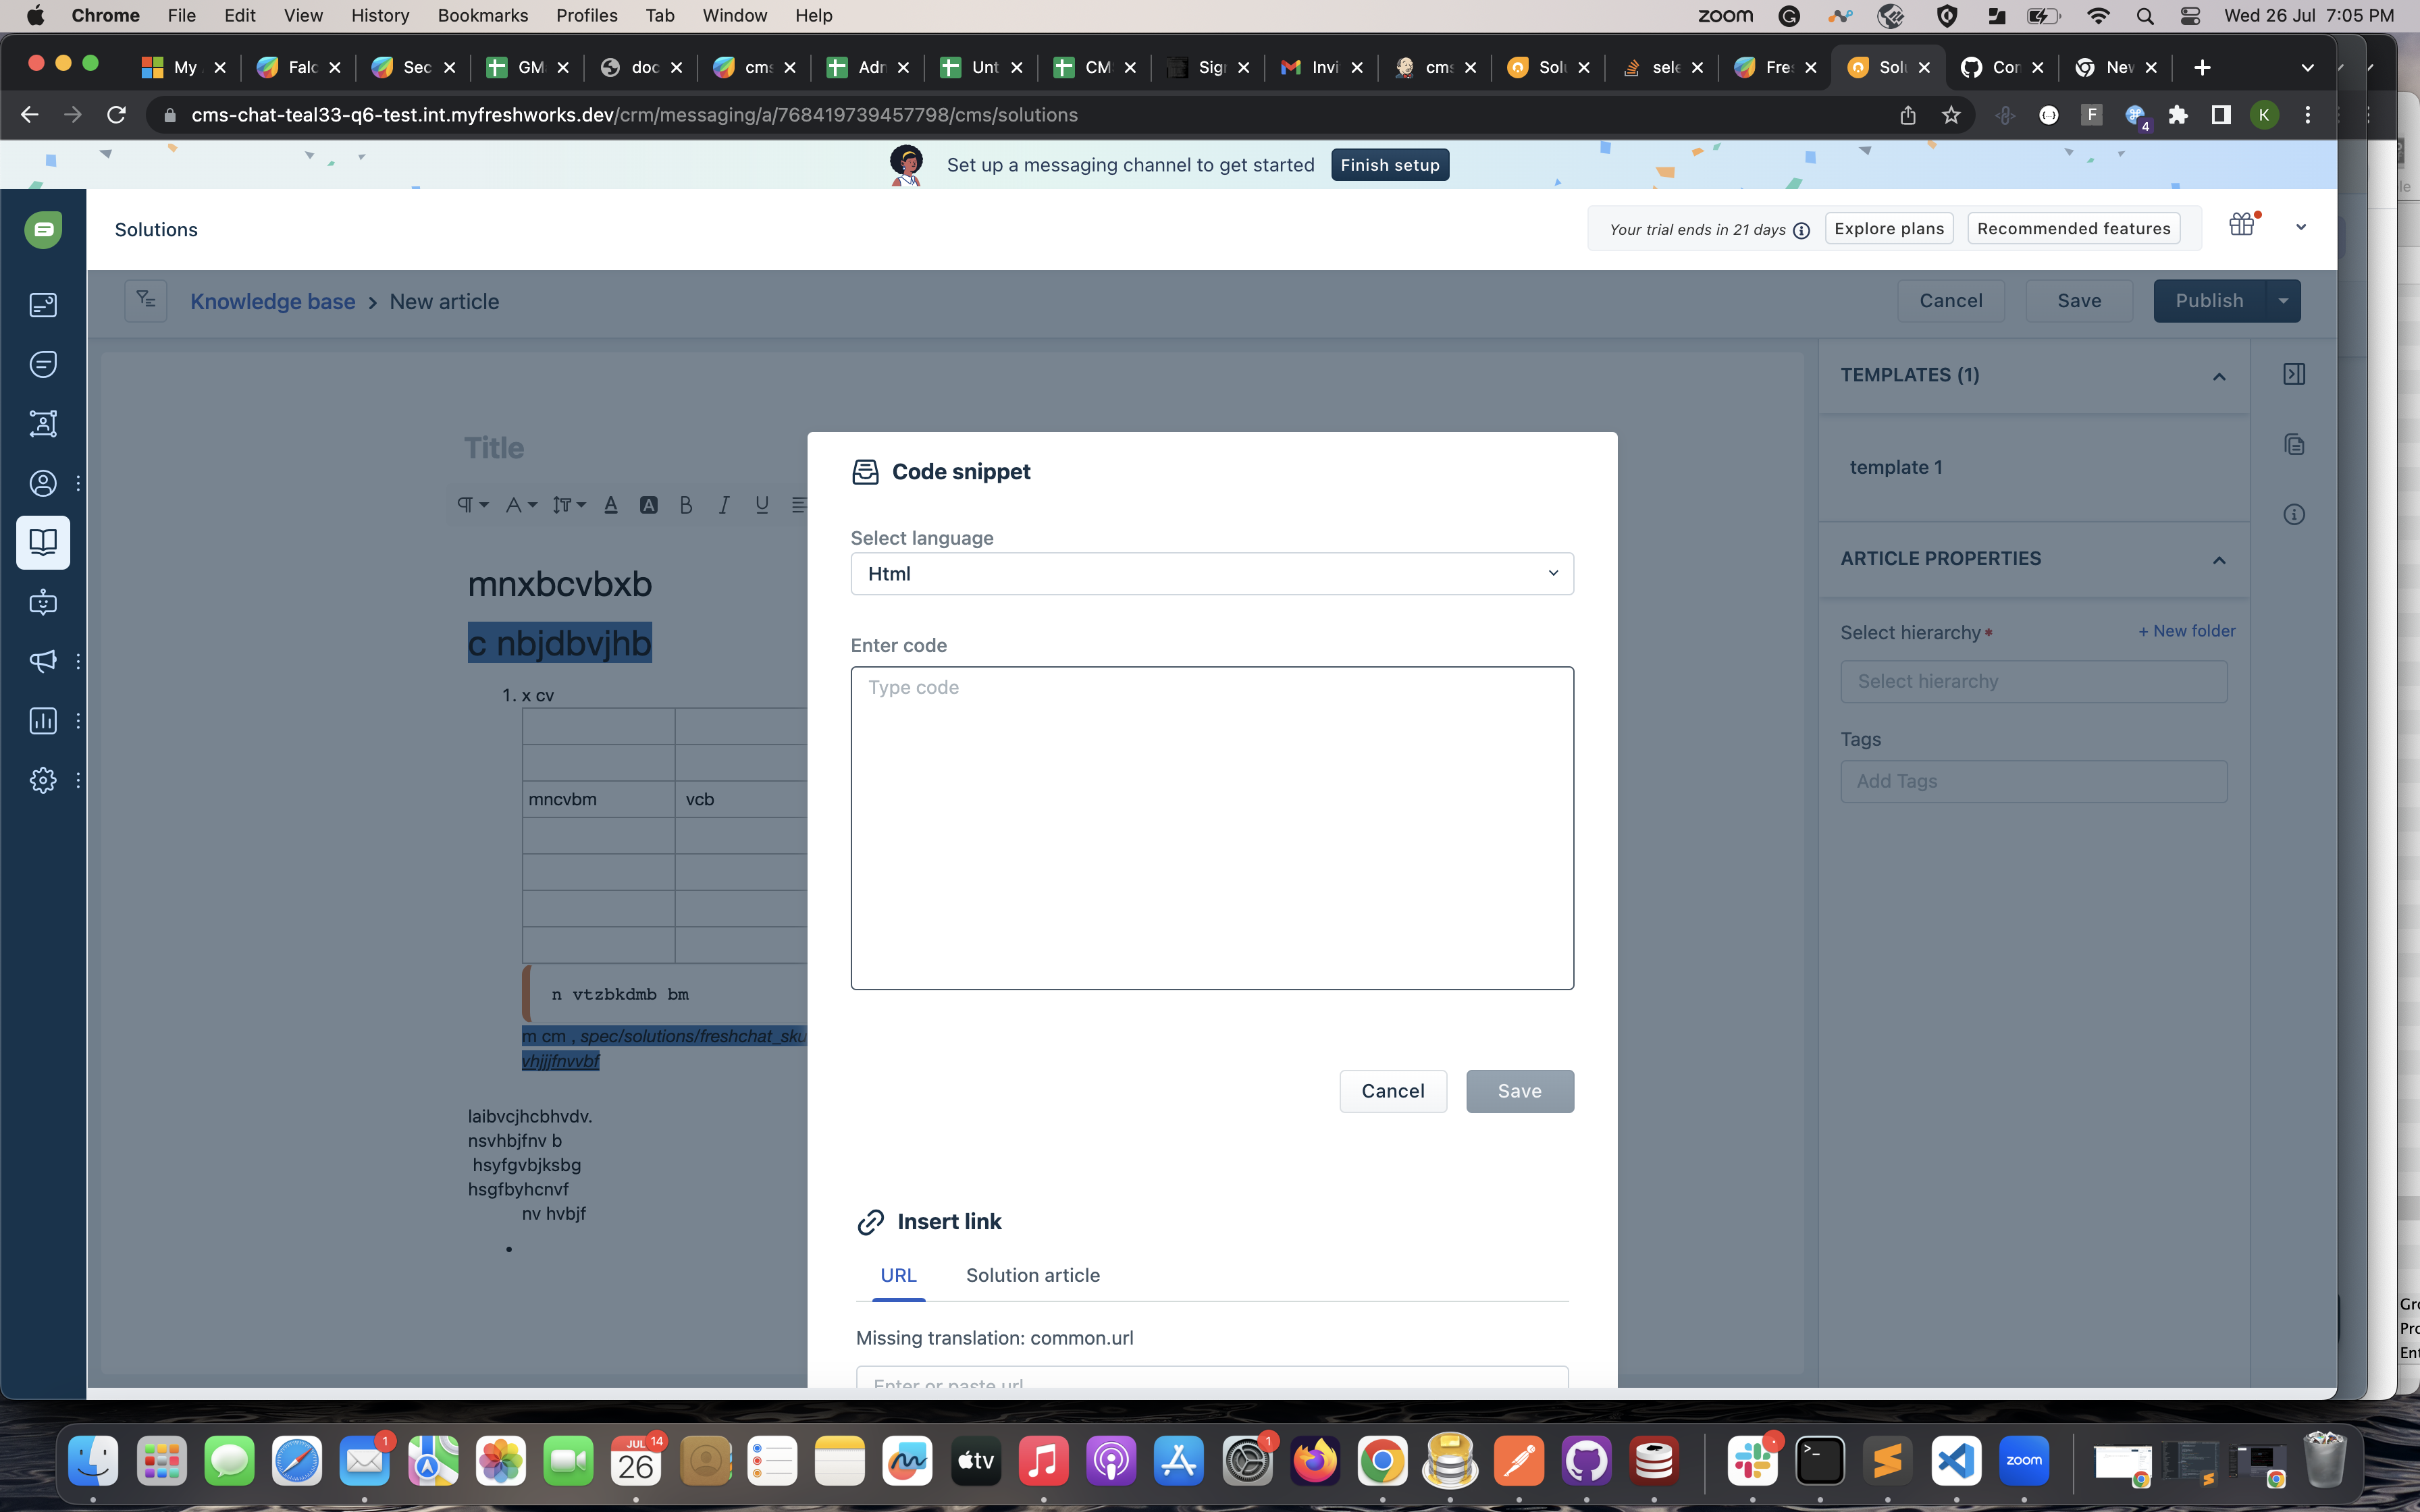Collapse the Templates section
This screenshot has height=1512, width=2420.
tap(2219, 376)
